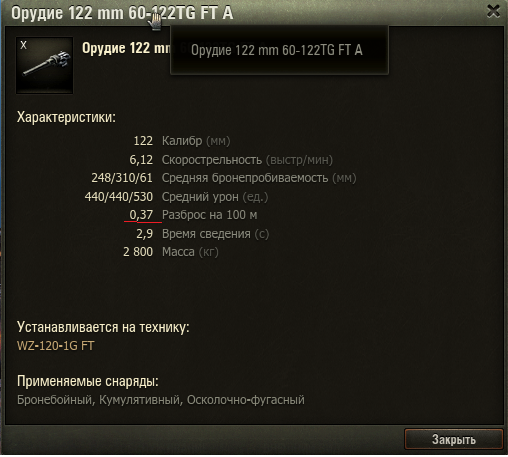Click the underlined dispersion value 0,37
This screenshot has height=457, width=508.
[141, 215]
